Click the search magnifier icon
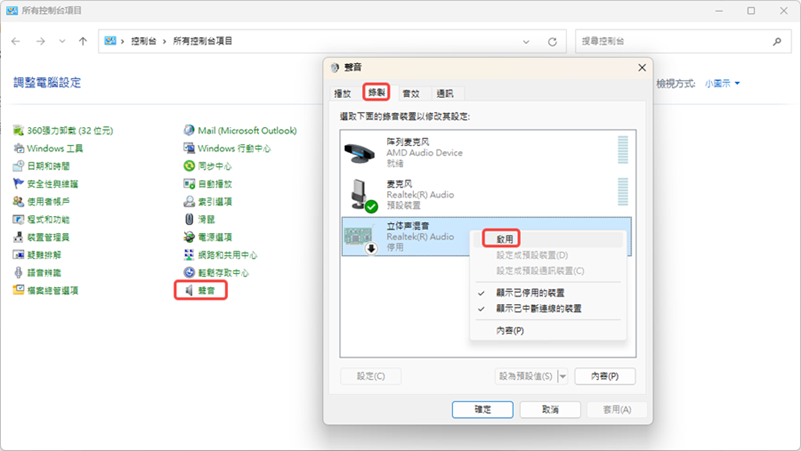This screenshot has height=451, width=801. click(x=777, y=41)
